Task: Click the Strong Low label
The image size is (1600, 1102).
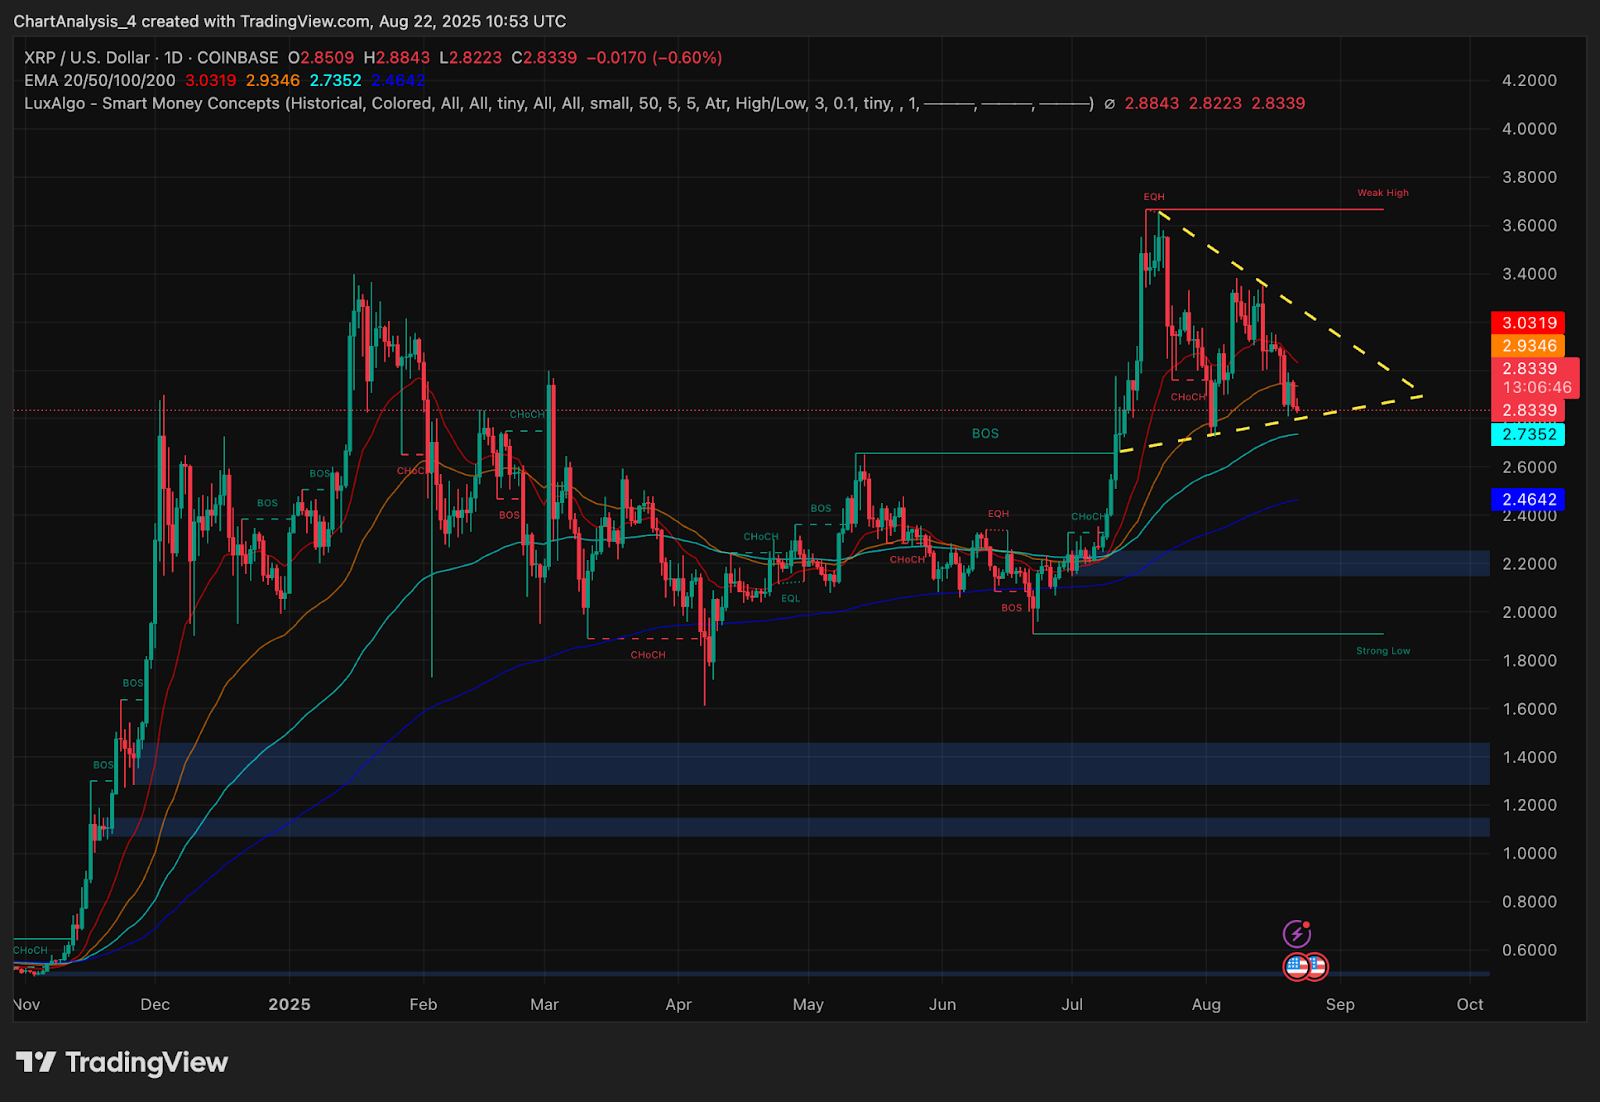Action: click(1383, 651)
